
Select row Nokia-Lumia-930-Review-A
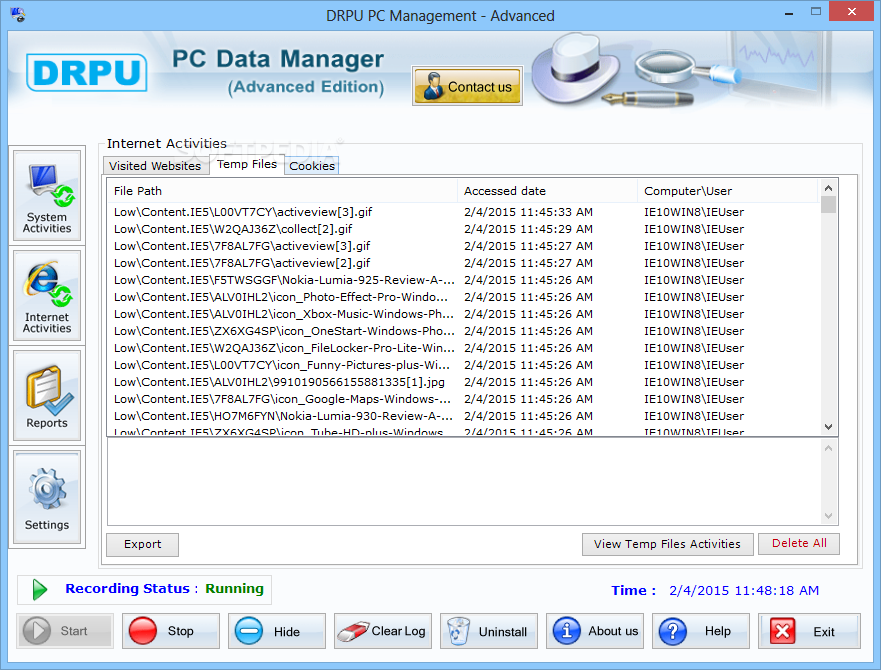(463, 416)
